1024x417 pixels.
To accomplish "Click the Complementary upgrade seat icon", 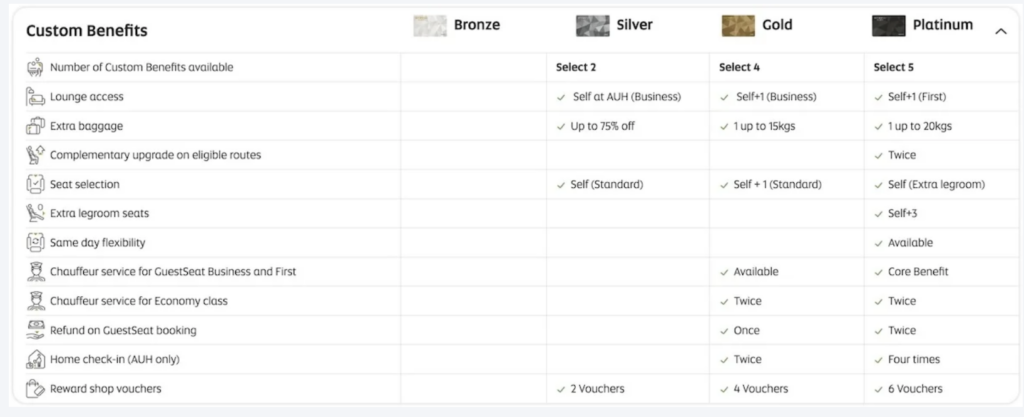I will 35,155.
